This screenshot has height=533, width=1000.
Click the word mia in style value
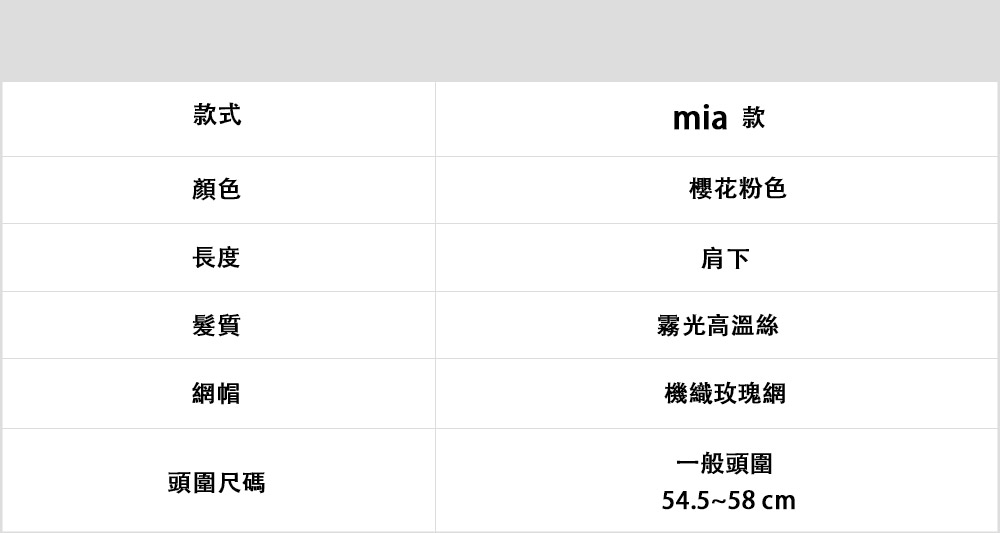pyautogui.click(x=699, y=119)
